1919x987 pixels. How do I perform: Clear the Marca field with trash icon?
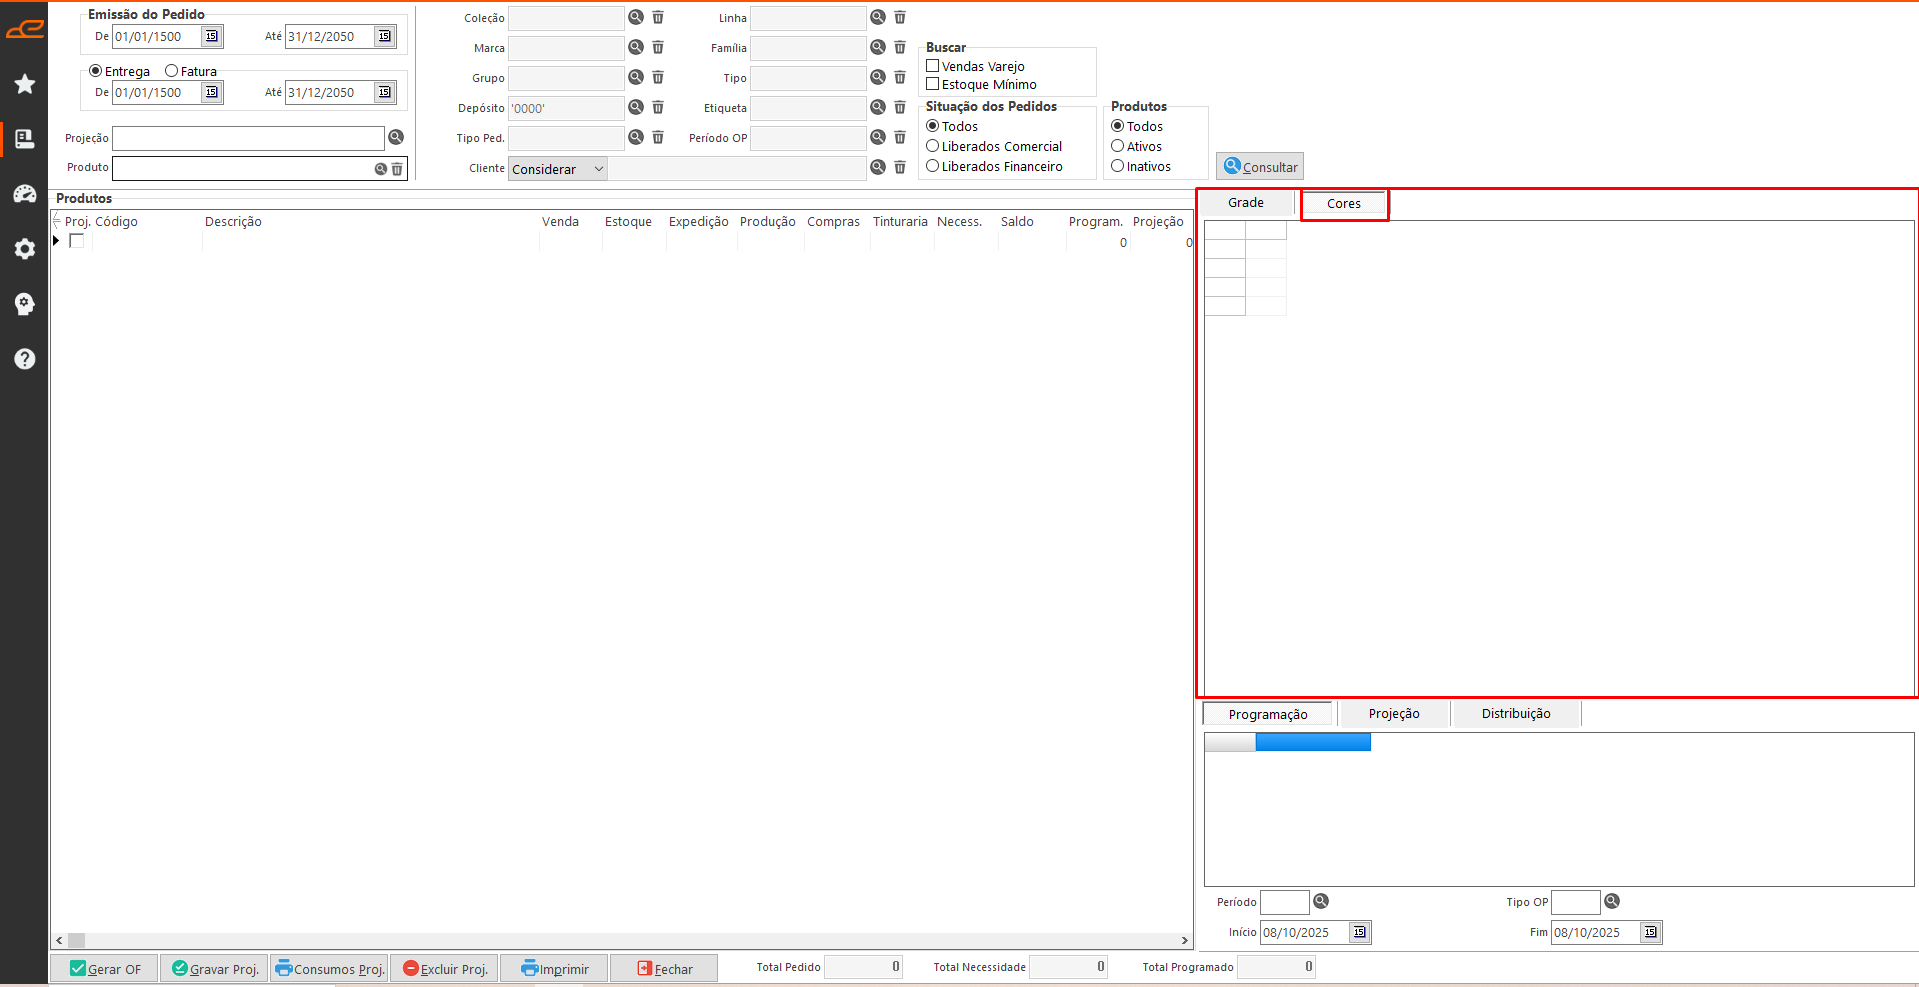(658, 47)
